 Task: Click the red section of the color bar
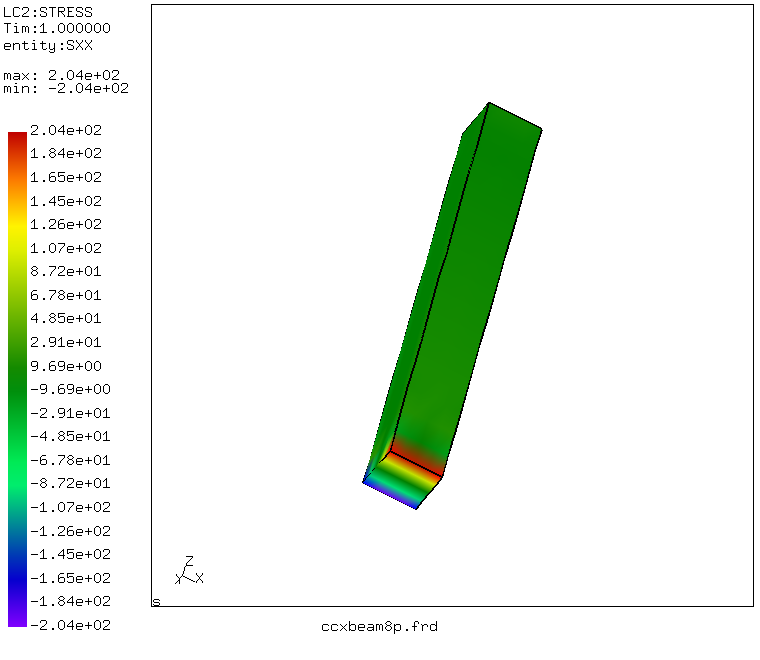point(17,145)
